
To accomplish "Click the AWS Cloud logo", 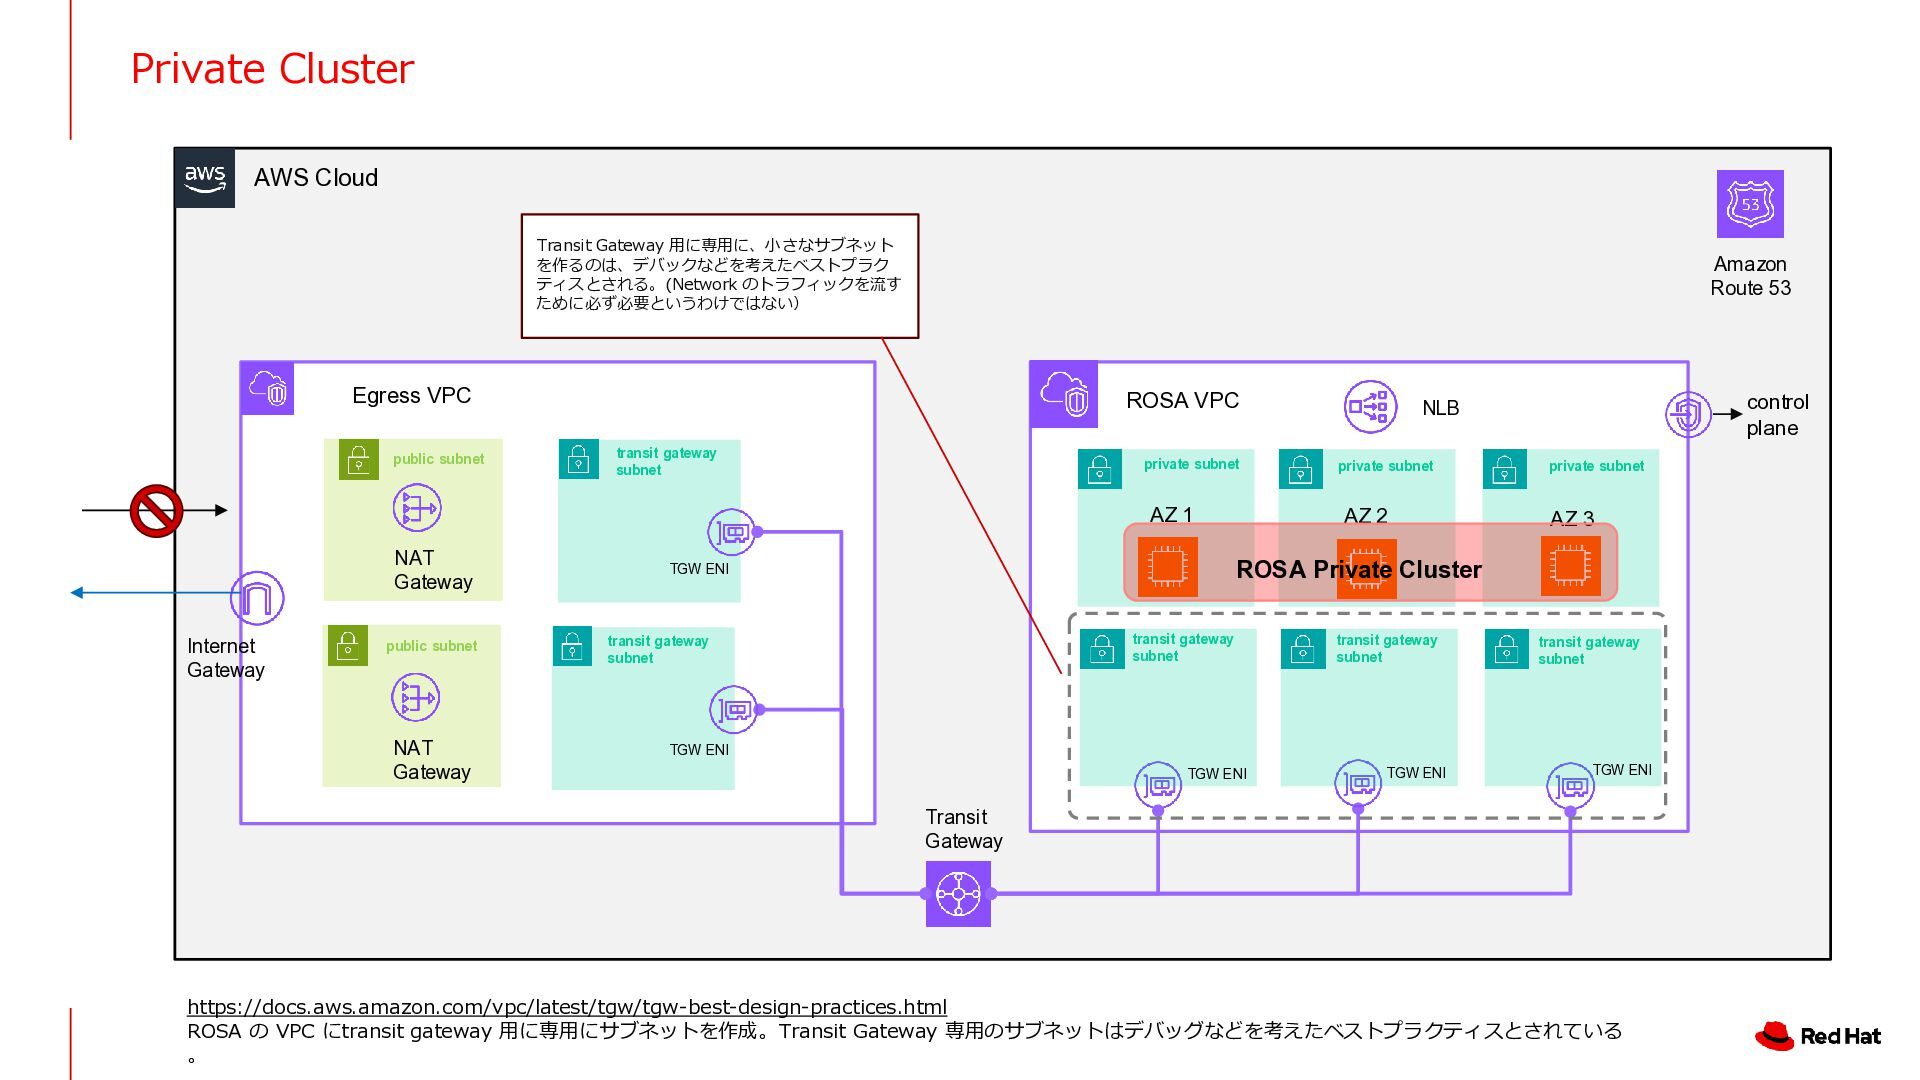I will (205, 178).
